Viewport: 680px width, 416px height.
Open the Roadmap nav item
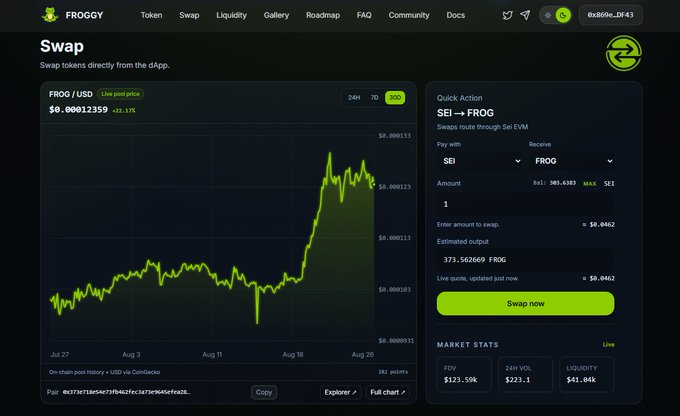pyautogui.click(x=323, y=15)
